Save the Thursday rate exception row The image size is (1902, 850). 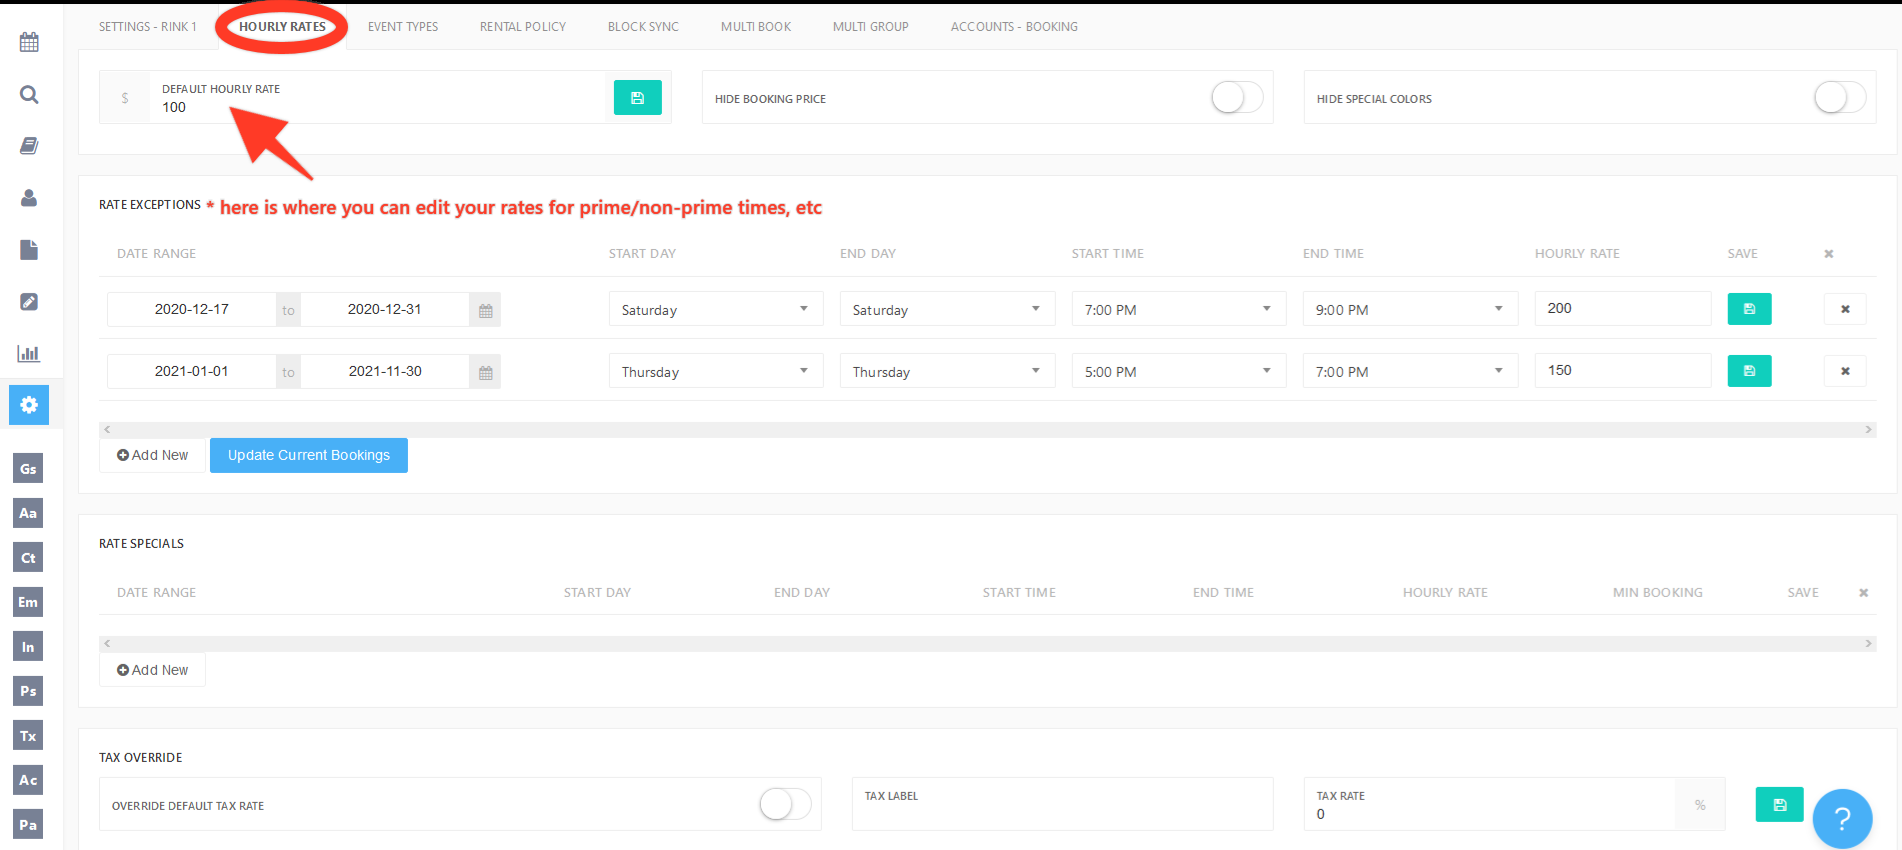click(1749, 371)
